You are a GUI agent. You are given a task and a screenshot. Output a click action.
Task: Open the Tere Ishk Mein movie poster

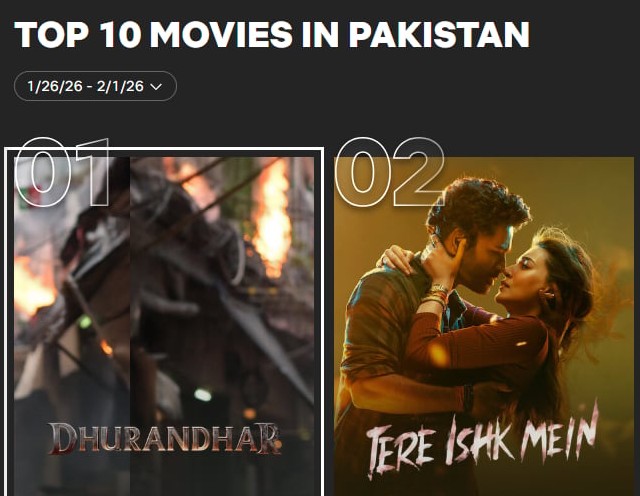coord(484,326)
